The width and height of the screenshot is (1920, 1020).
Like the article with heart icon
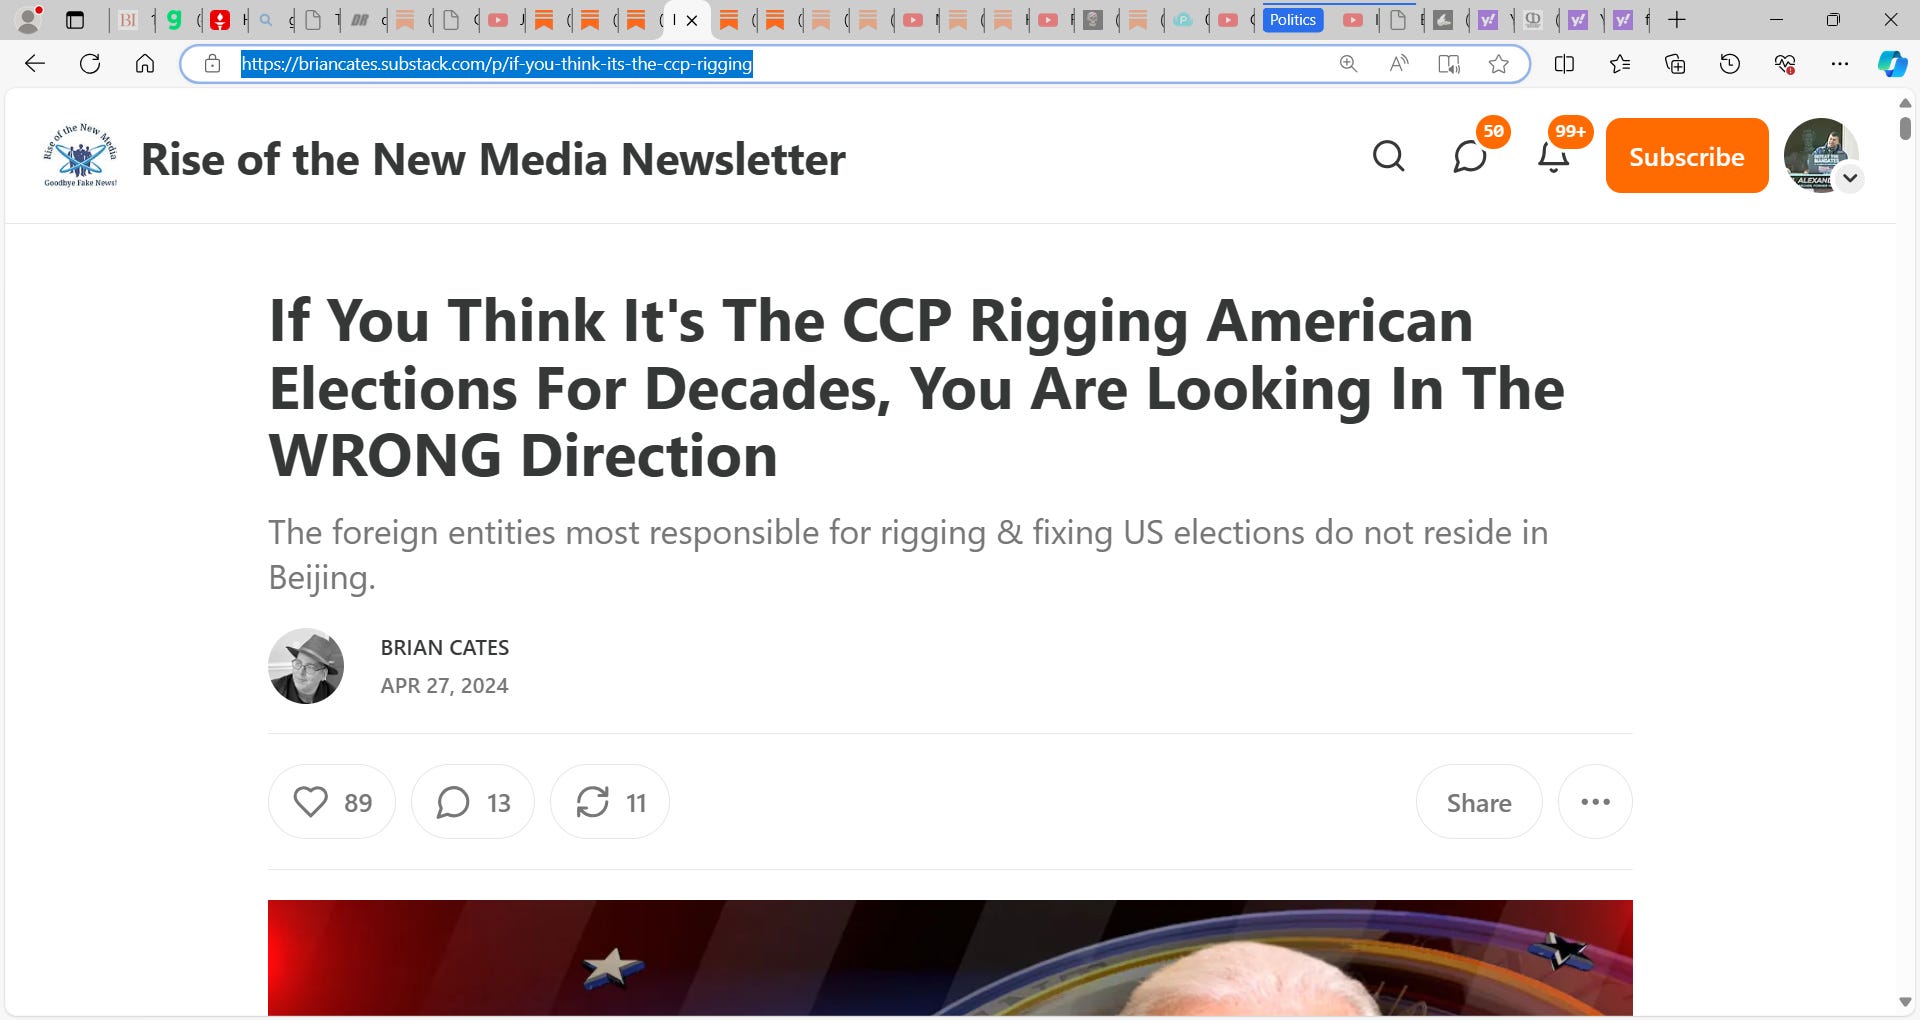coord(332,802)
